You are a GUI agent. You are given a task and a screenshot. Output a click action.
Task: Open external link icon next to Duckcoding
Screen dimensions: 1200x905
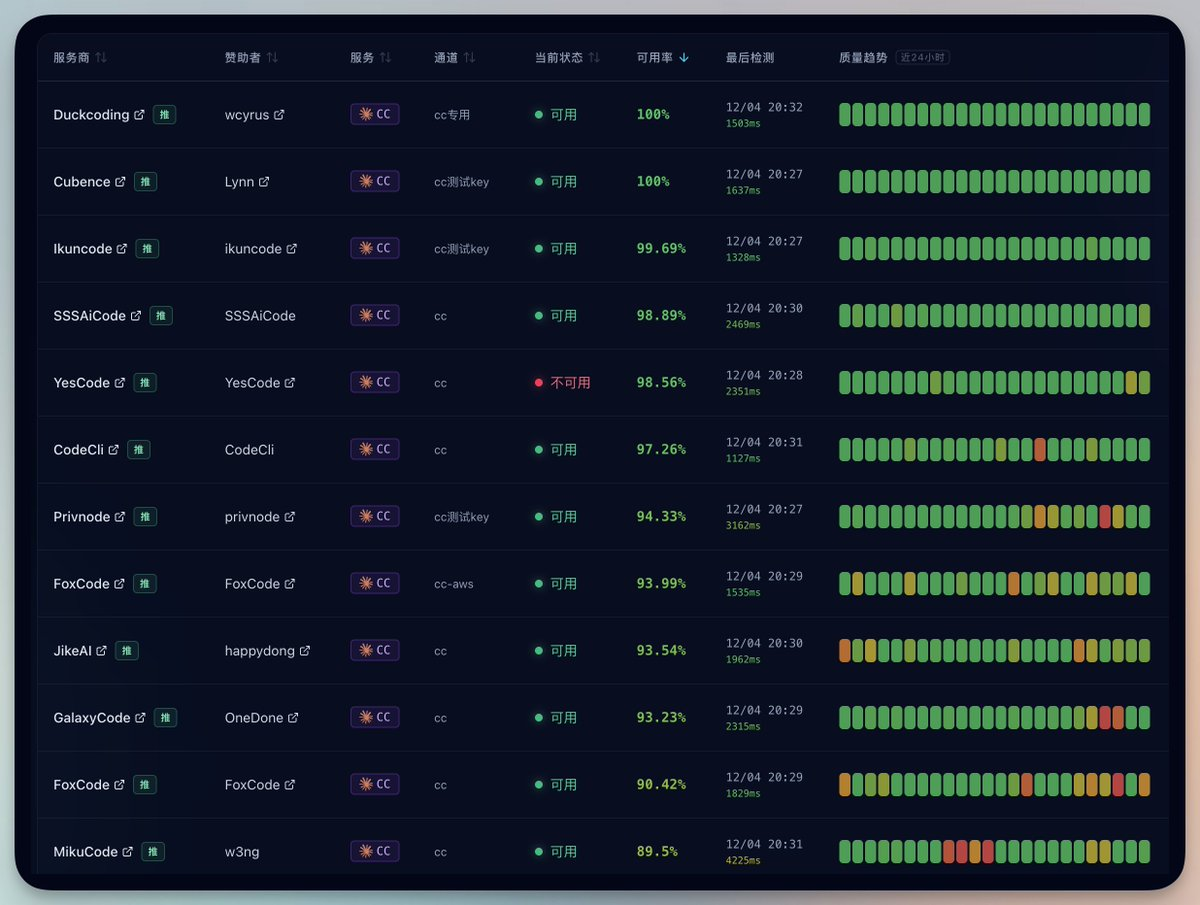tap(140, 115)
